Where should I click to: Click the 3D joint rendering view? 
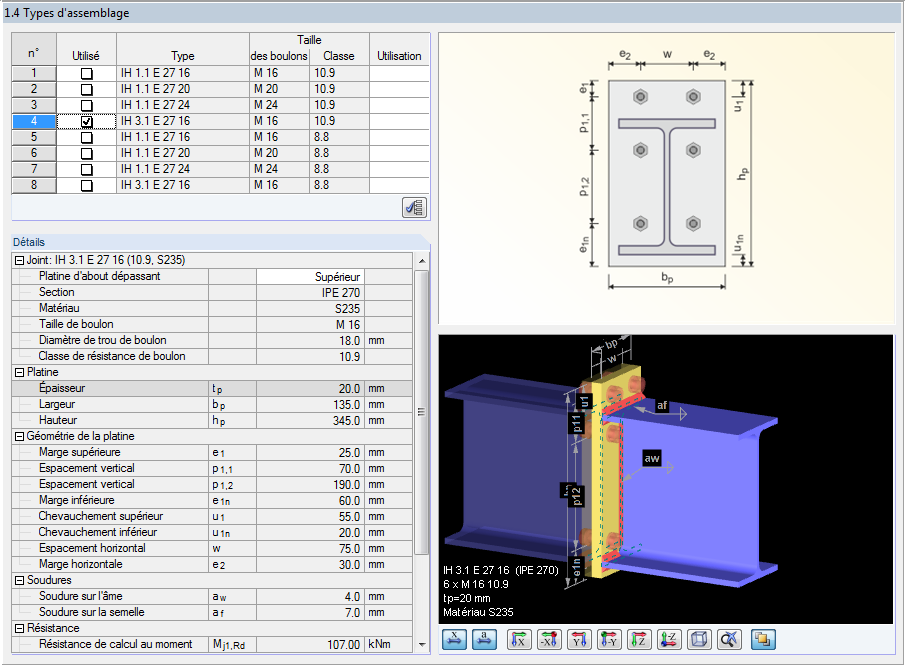click(666, 479)
